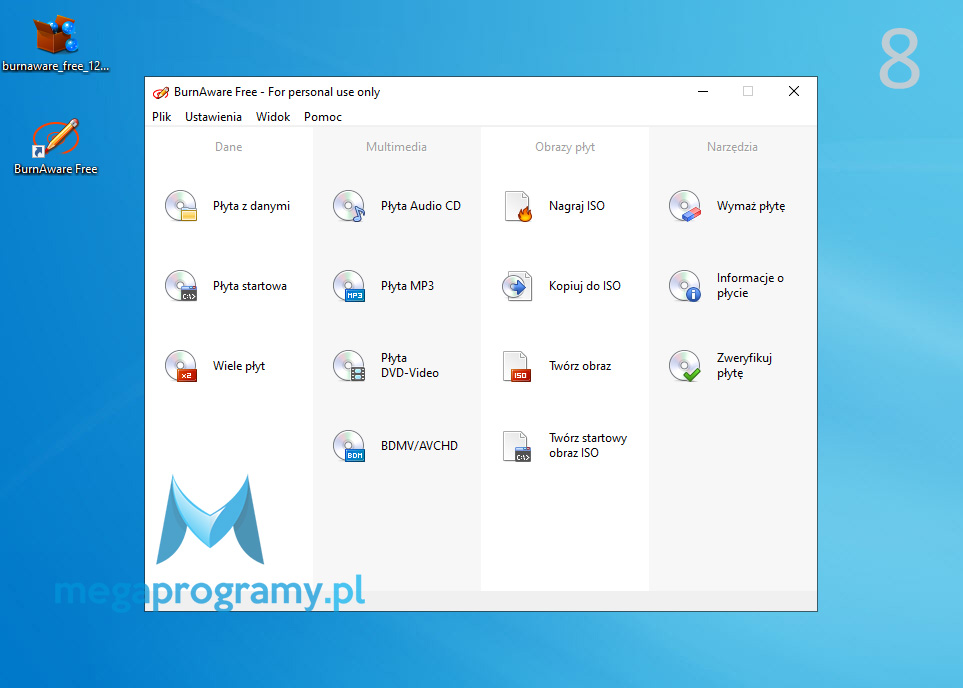Minimize the BurnAware Free window
Image resolution: width=963 pixels, height=688 pixels.
[x=703, y=92]
